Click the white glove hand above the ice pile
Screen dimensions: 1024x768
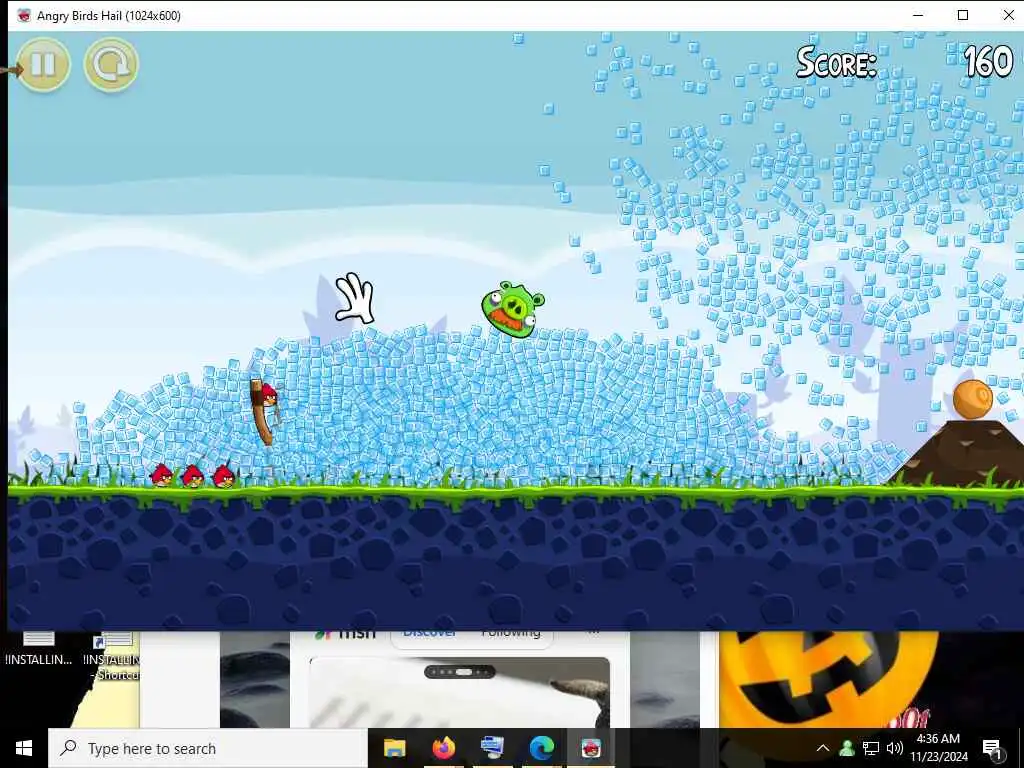tap(355, 298)
